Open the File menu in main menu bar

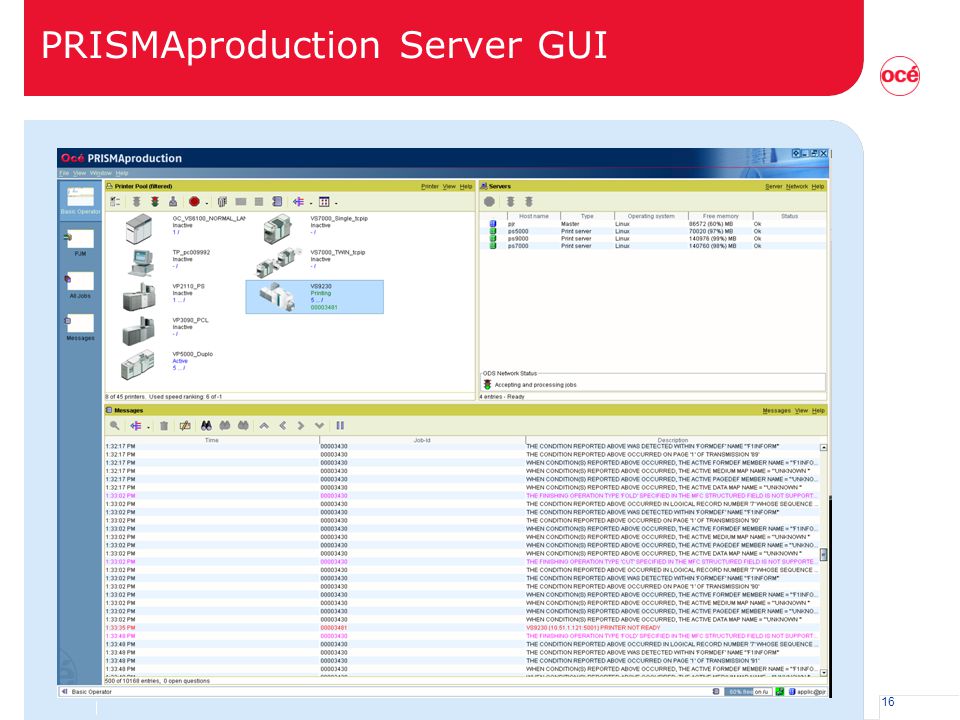64,173
